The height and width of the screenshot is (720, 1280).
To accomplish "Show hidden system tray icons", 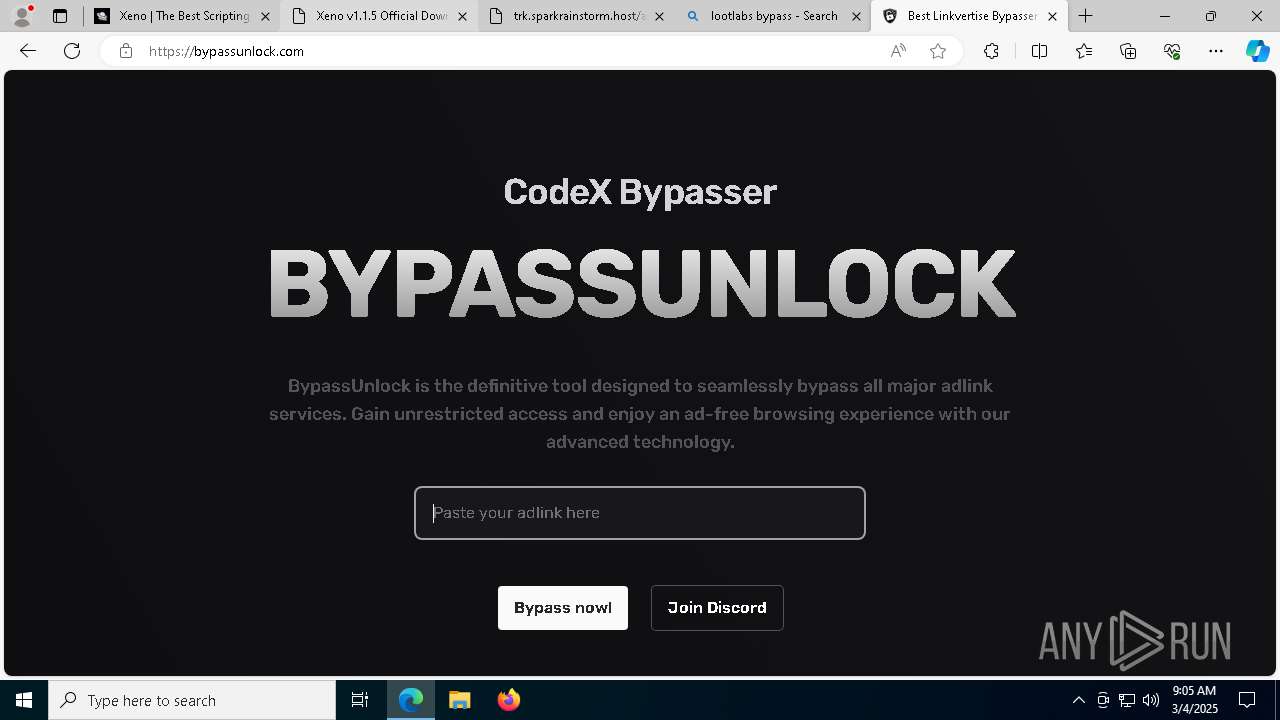I will pyautogui.click(x=1078, y=700).
